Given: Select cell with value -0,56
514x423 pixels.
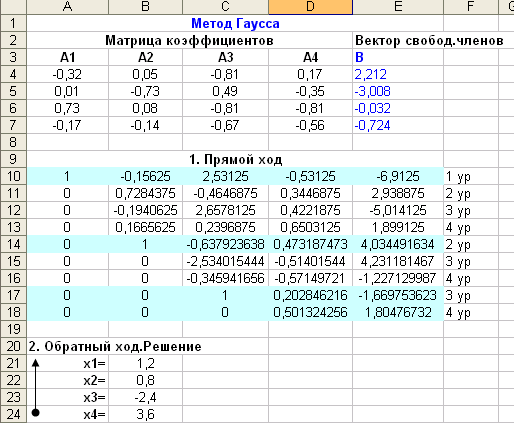Looking at the screenshot, I should click(x=310, y=125).
